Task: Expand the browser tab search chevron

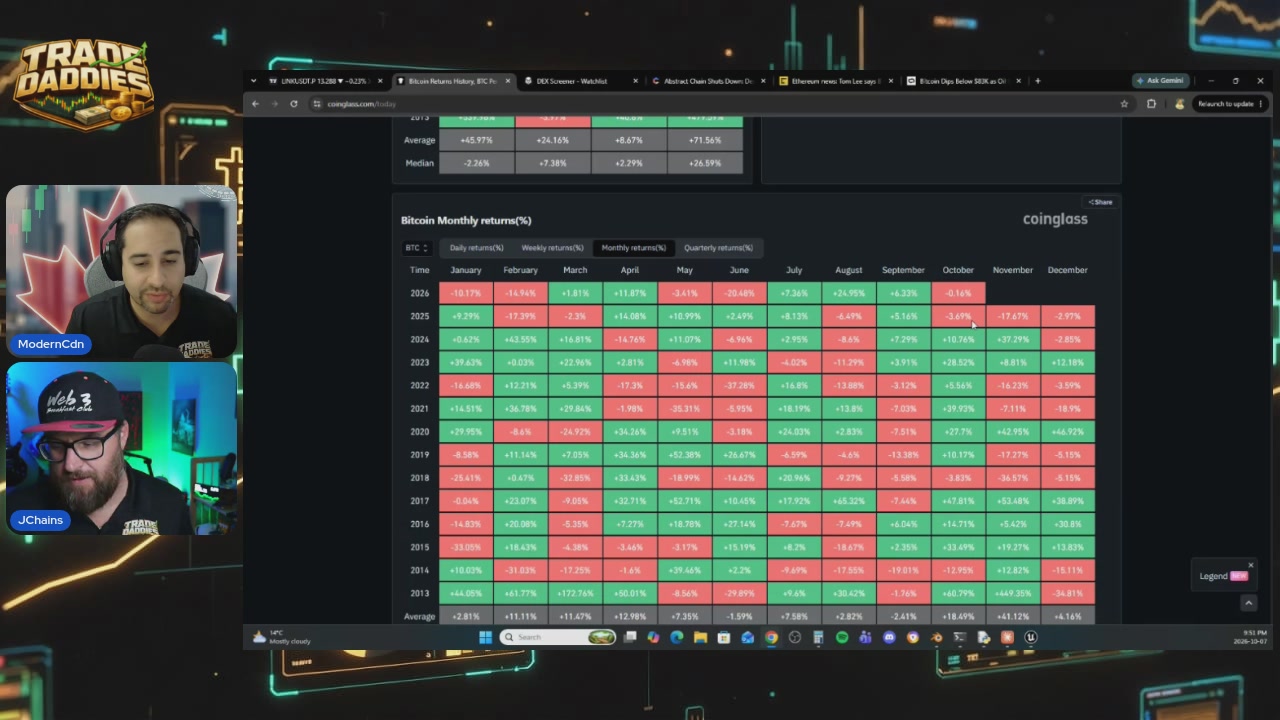Action: [x=254, y=81]
